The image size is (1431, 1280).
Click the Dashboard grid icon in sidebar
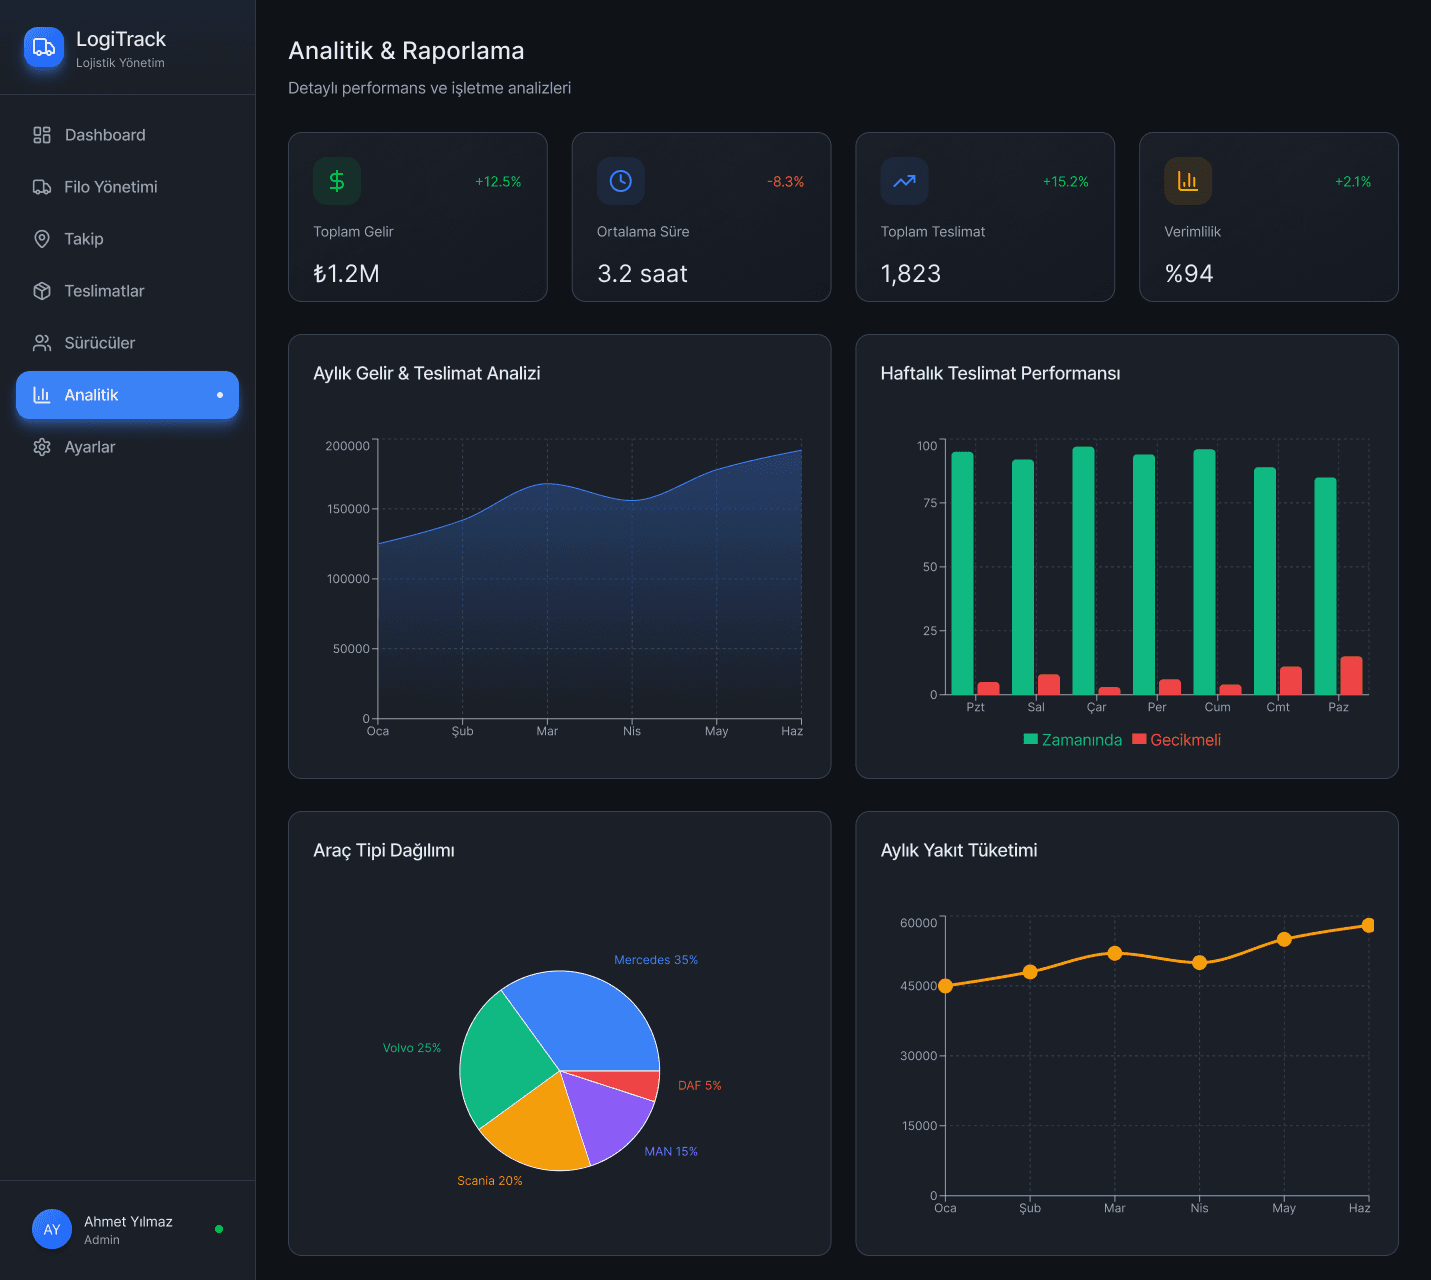tap(42, 135)
